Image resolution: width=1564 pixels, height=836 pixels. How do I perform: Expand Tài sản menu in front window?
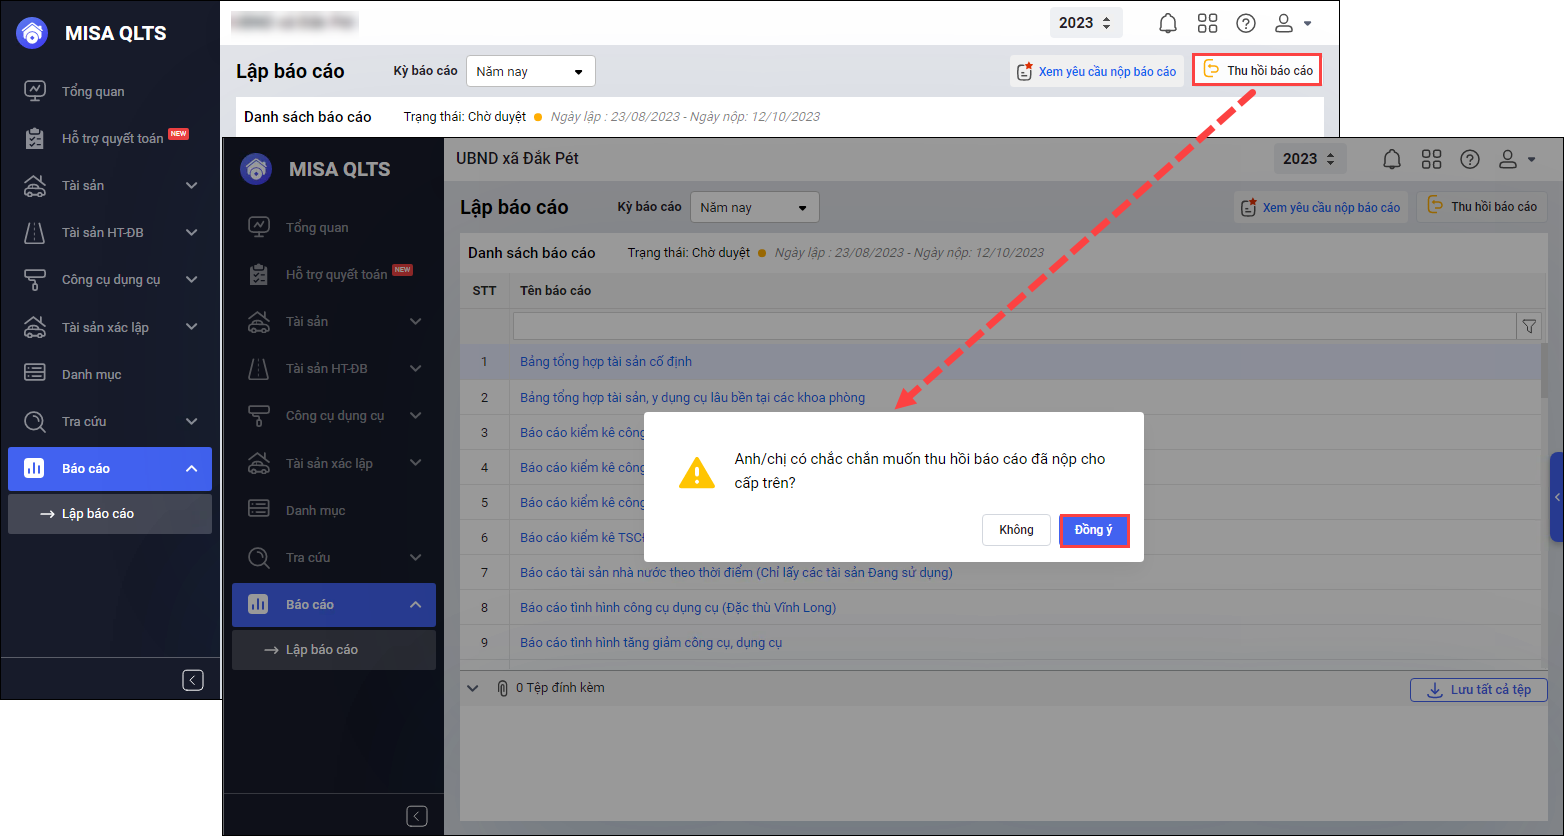[334, 321]
